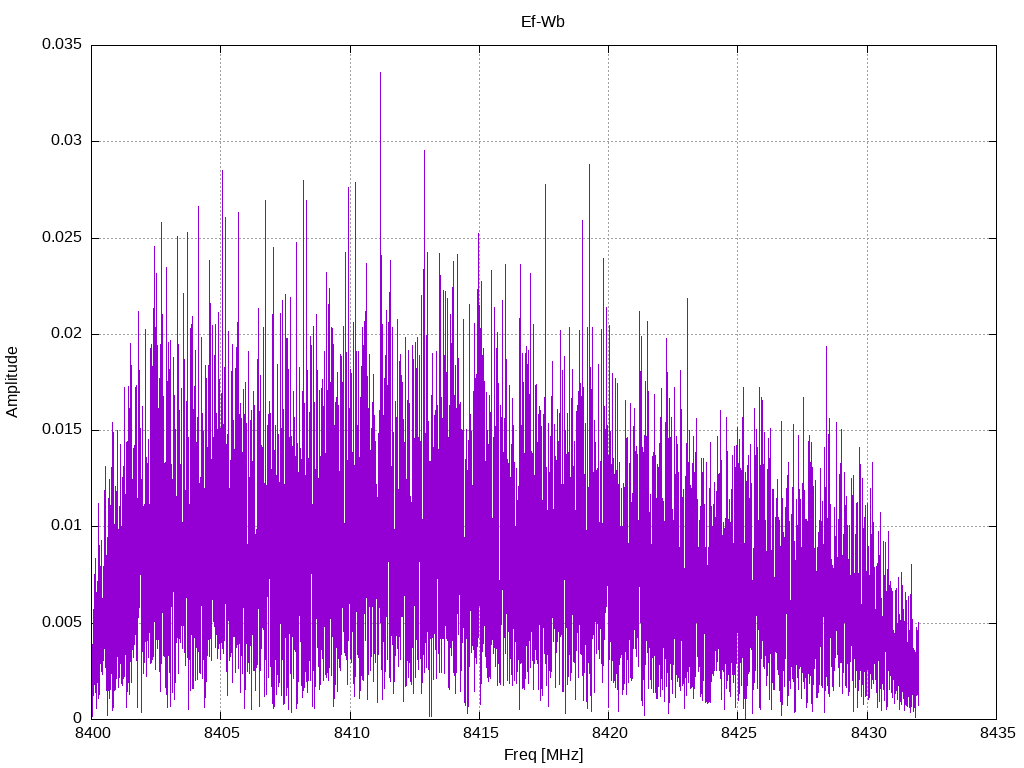The image size is (1024, 768).
Task: Click the x-axis tick label "8405"
Action: coord(221,733)
